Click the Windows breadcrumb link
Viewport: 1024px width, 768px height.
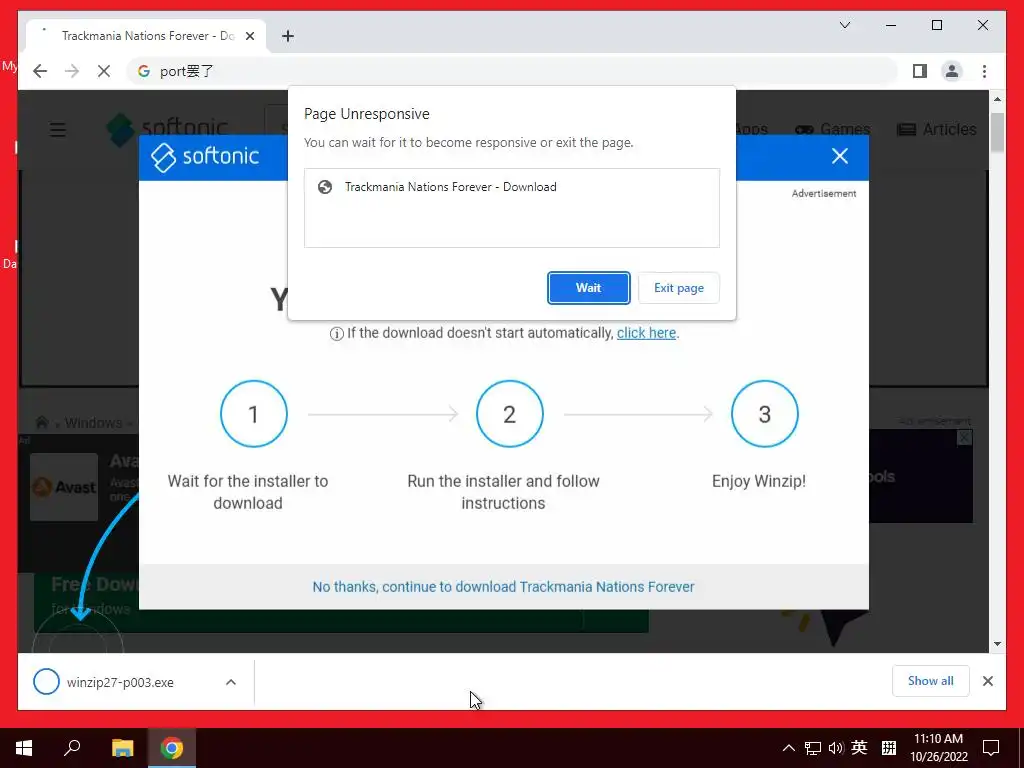tap(93, 423)
